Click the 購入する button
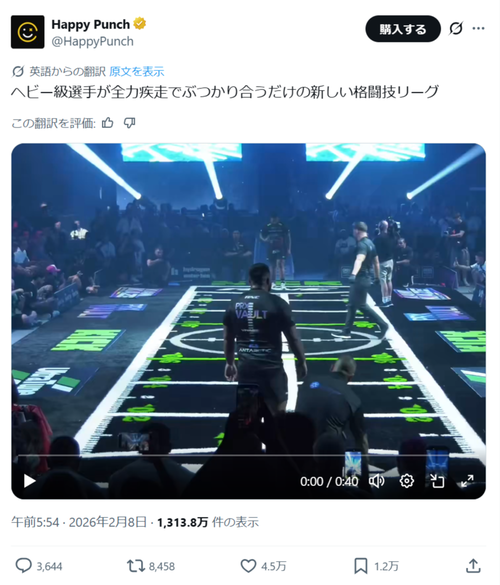 click(x=403, y=29)
